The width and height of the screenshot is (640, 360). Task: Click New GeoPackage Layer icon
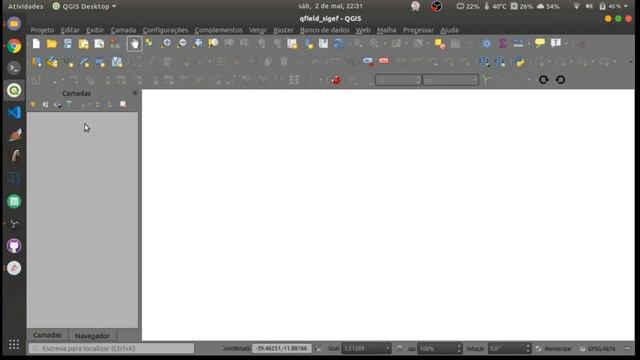pyautogui.click(x=52, y=62)
